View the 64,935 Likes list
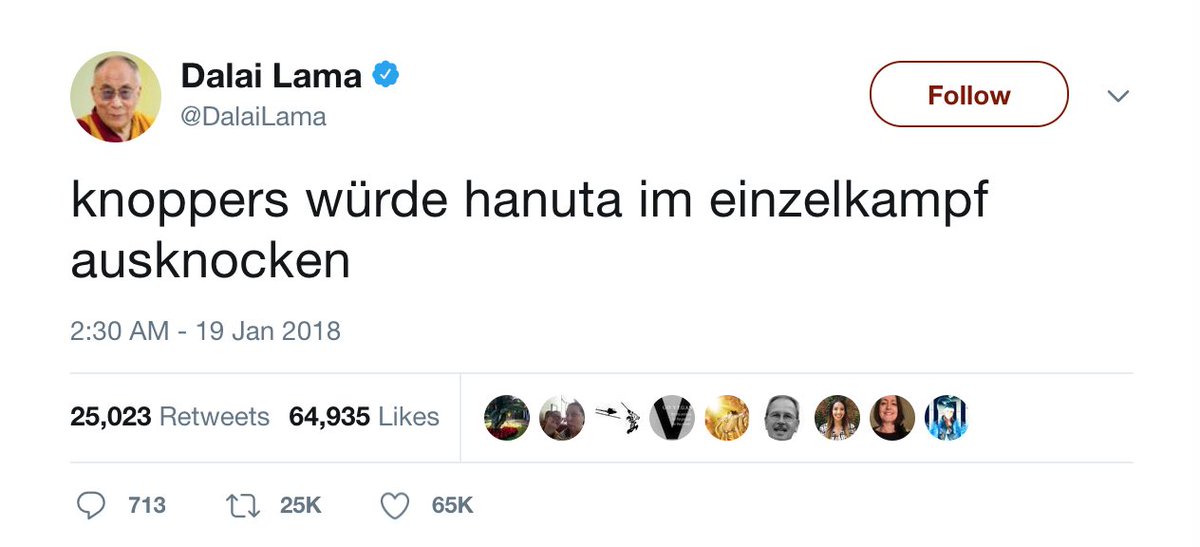This screenshot has height=547, width=1200. click(364, 416)
